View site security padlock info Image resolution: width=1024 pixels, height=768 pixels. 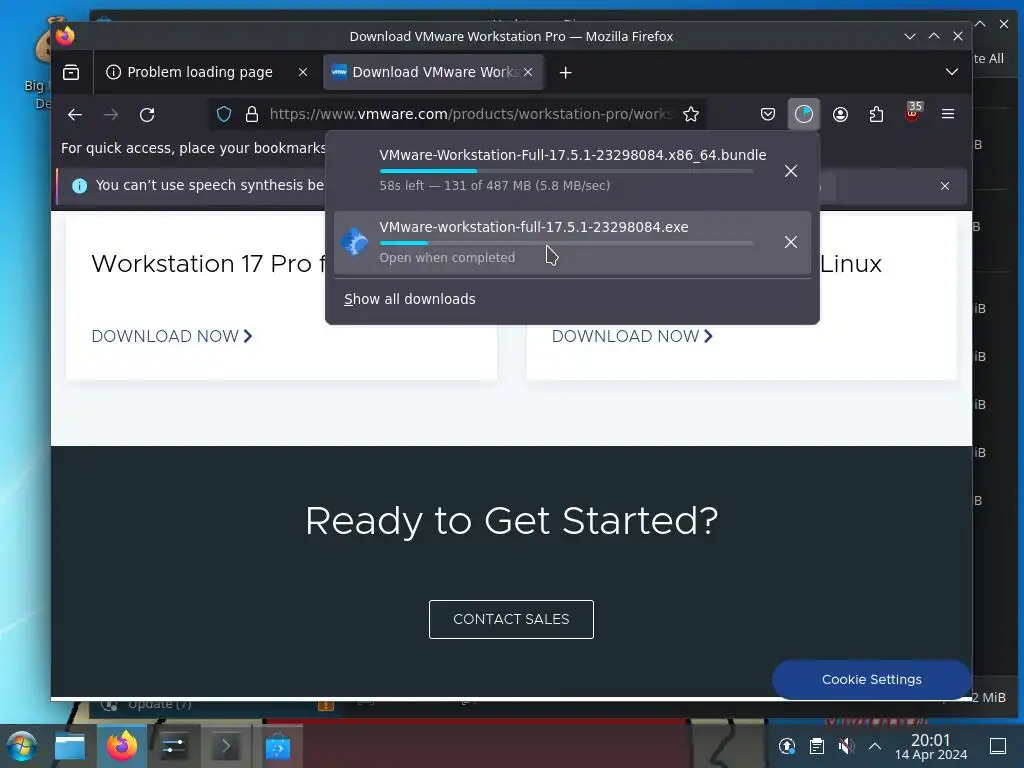click(x=252, y=114)
